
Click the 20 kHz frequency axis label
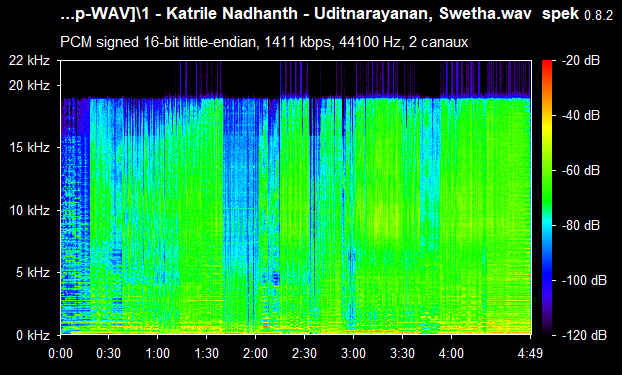30,85
